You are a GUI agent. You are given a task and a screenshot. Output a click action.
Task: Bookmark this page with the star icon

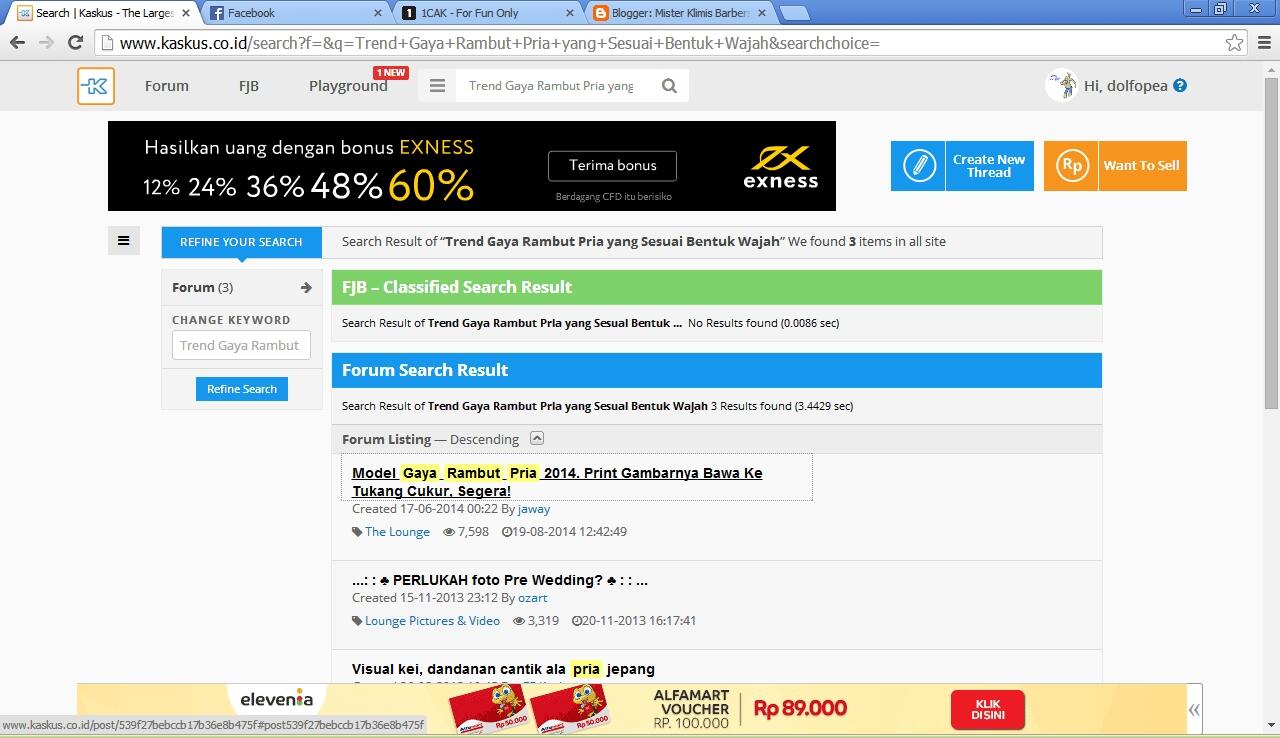tap(1235, 43)
